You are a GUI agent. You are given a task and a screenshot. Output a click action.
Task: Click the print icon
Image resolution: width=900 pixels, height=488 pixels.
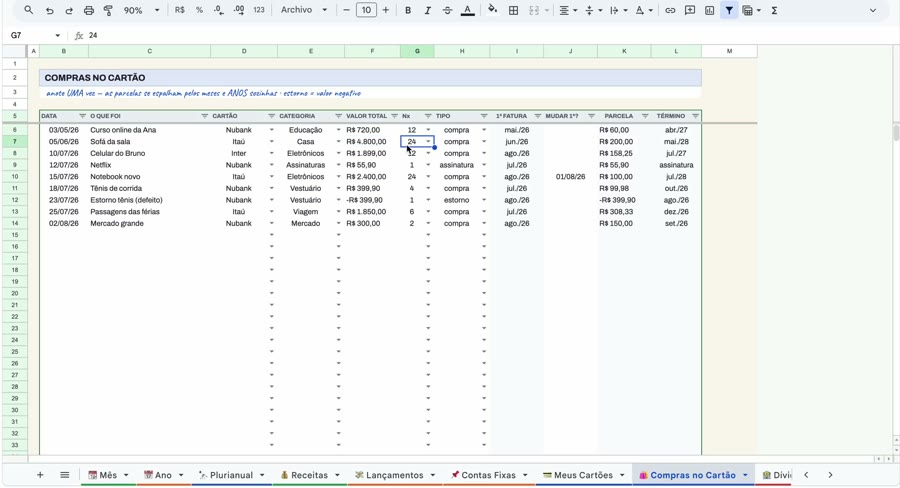88,10
